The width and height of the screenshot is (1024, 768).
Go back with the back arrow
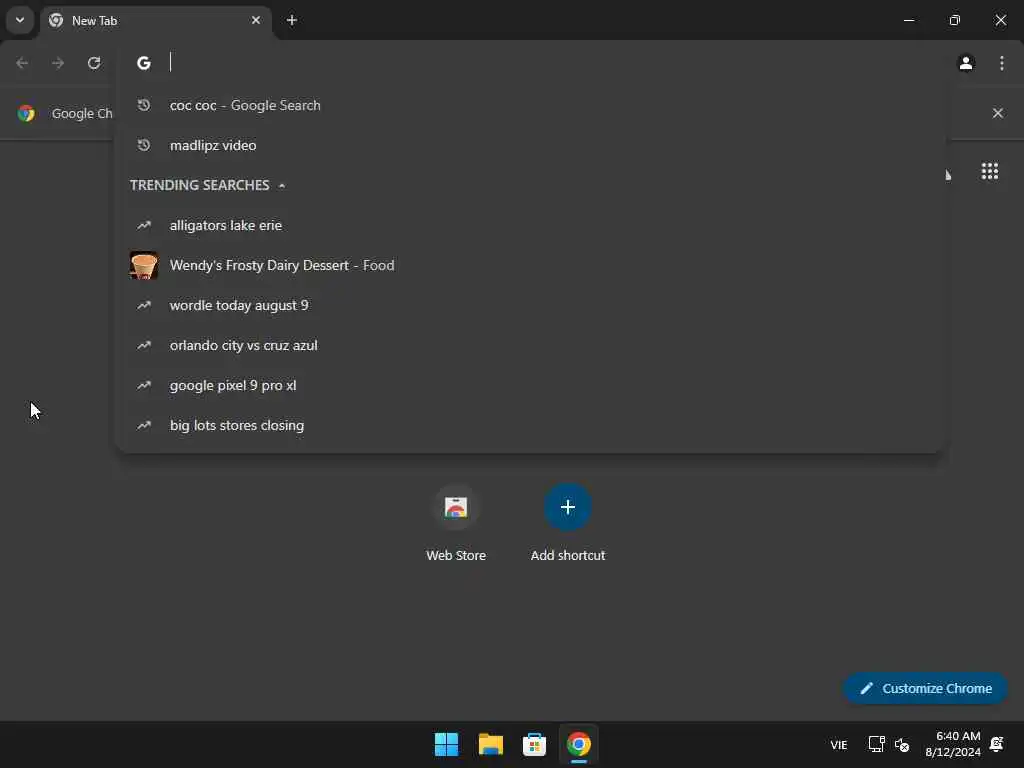point(22,63)
